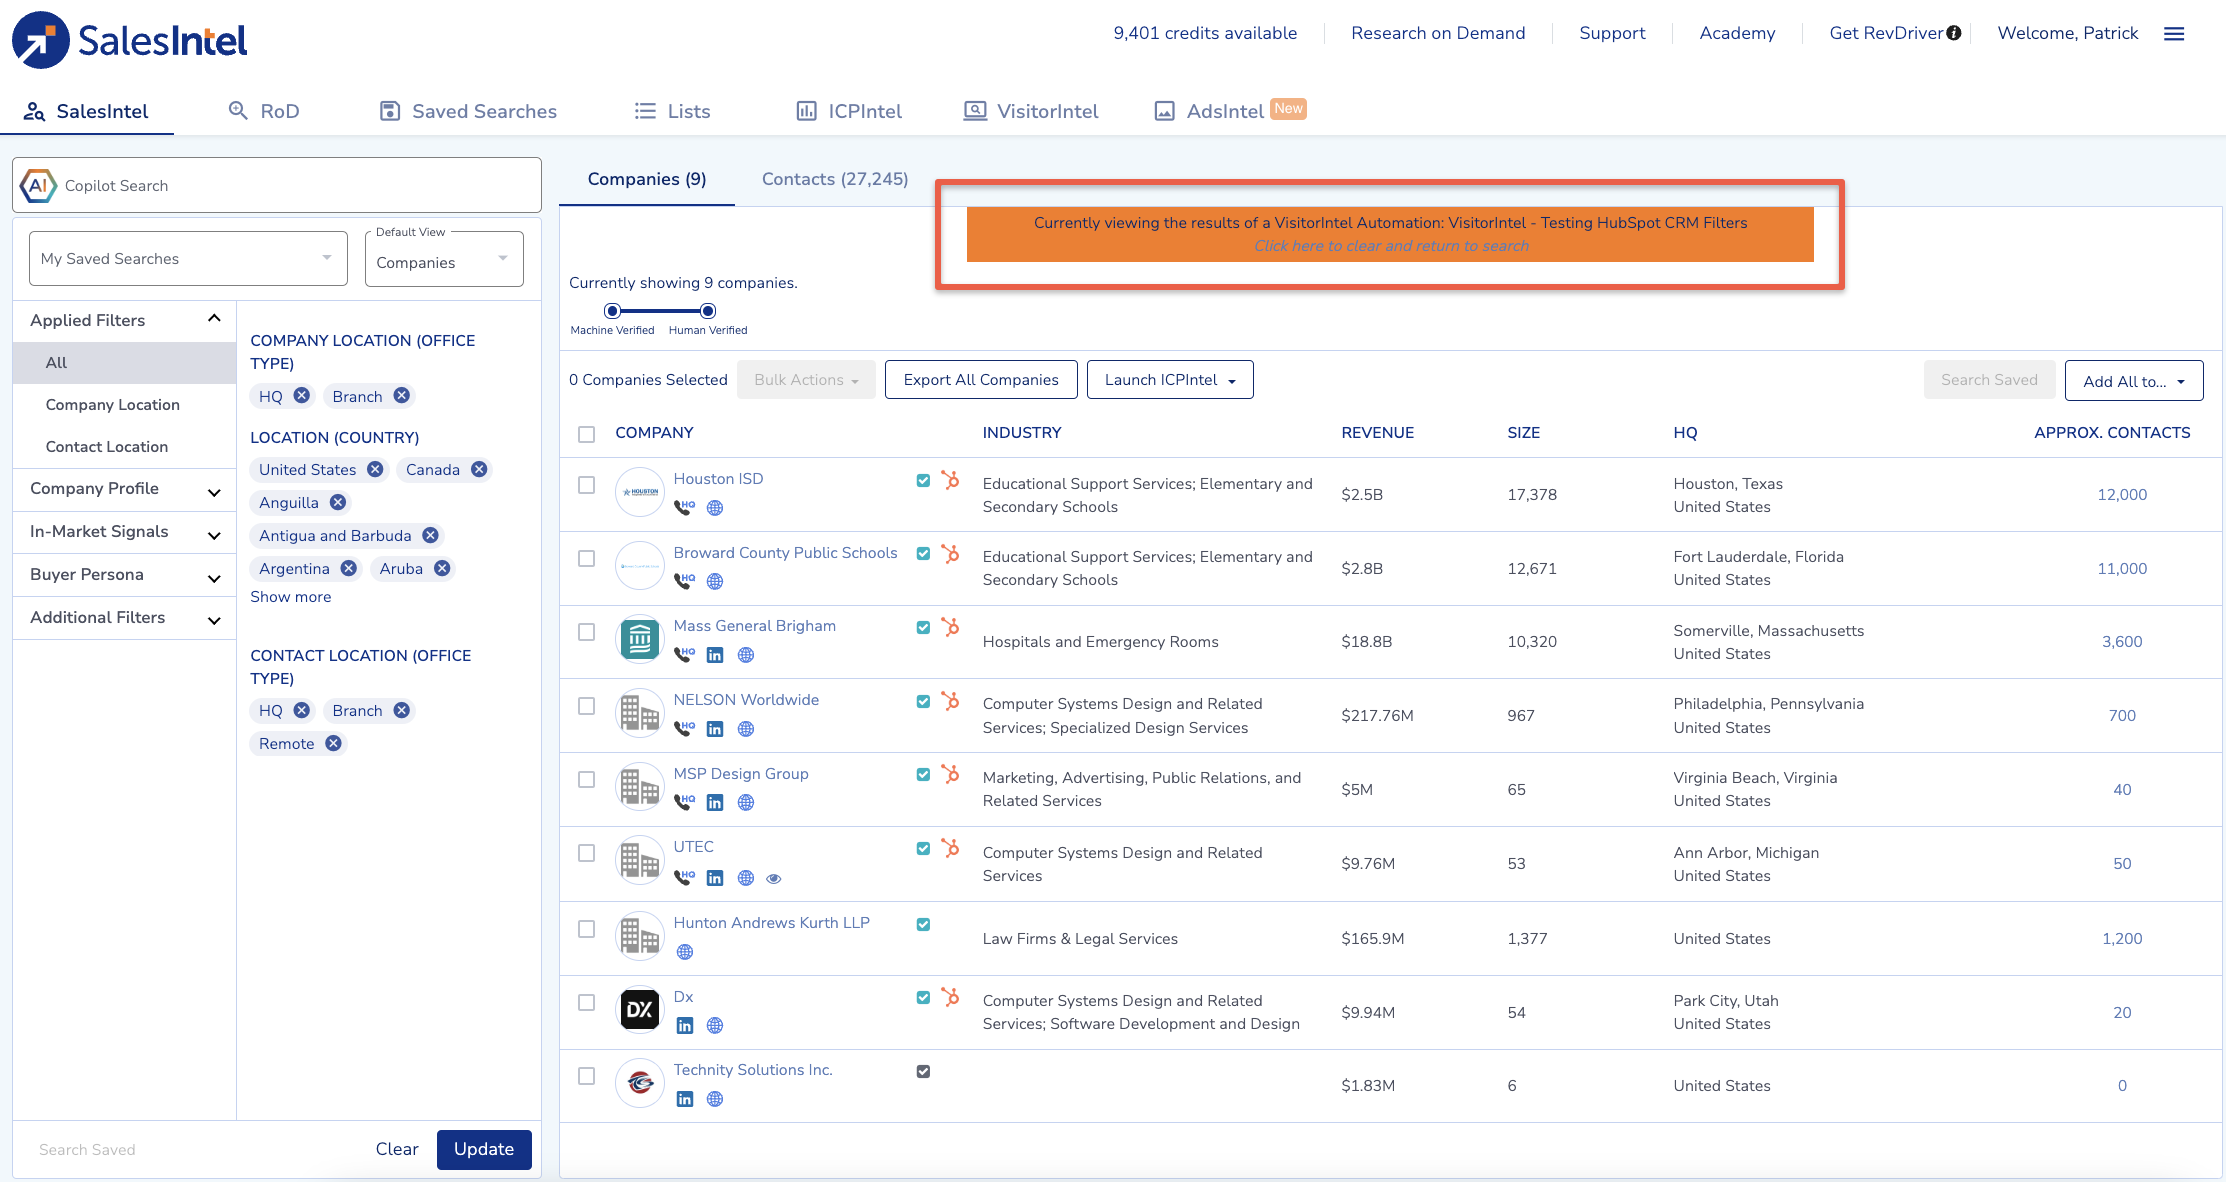This screenshot has width=2226, height=1182.
Task: Open the My Saved Searches dropdown
Action: tap(188, 259)
